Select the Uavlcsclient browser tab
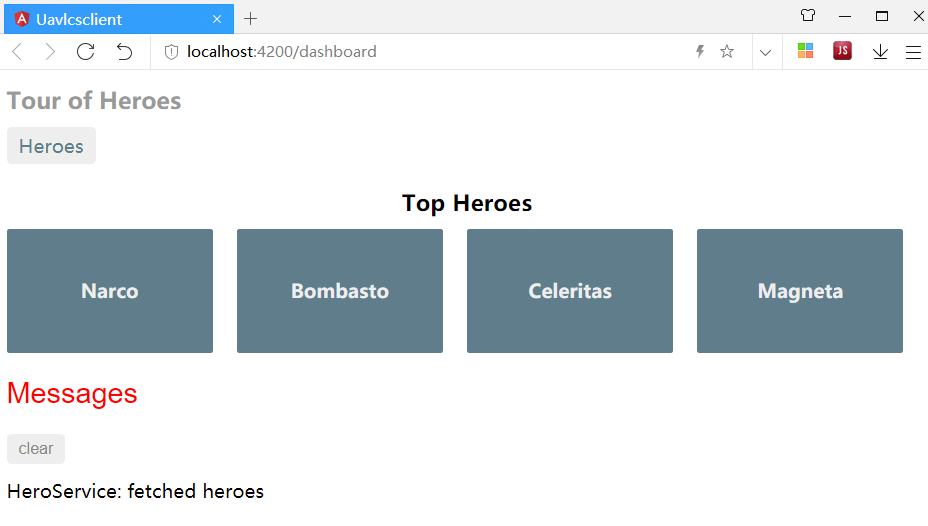Screen dimensions: 928x526 (x=110, y=19)
